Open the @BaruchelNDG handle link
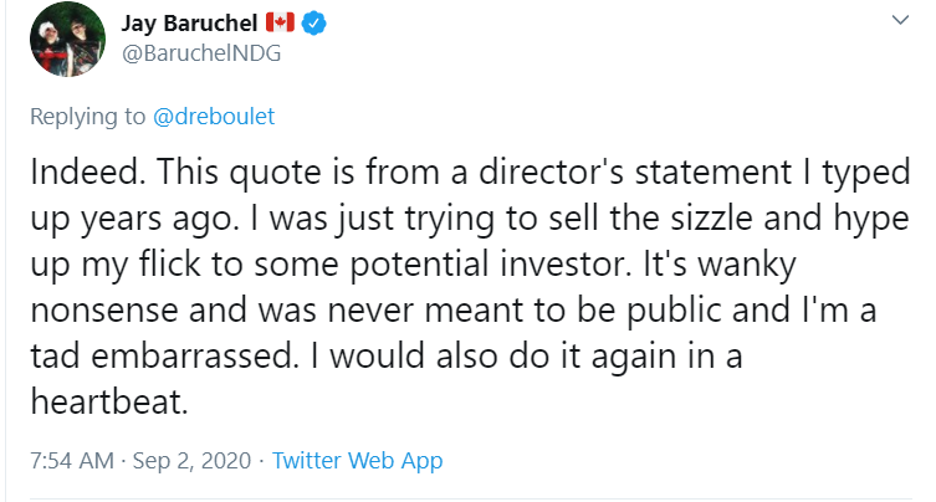 pyautogui.click(x=200, y=54)
